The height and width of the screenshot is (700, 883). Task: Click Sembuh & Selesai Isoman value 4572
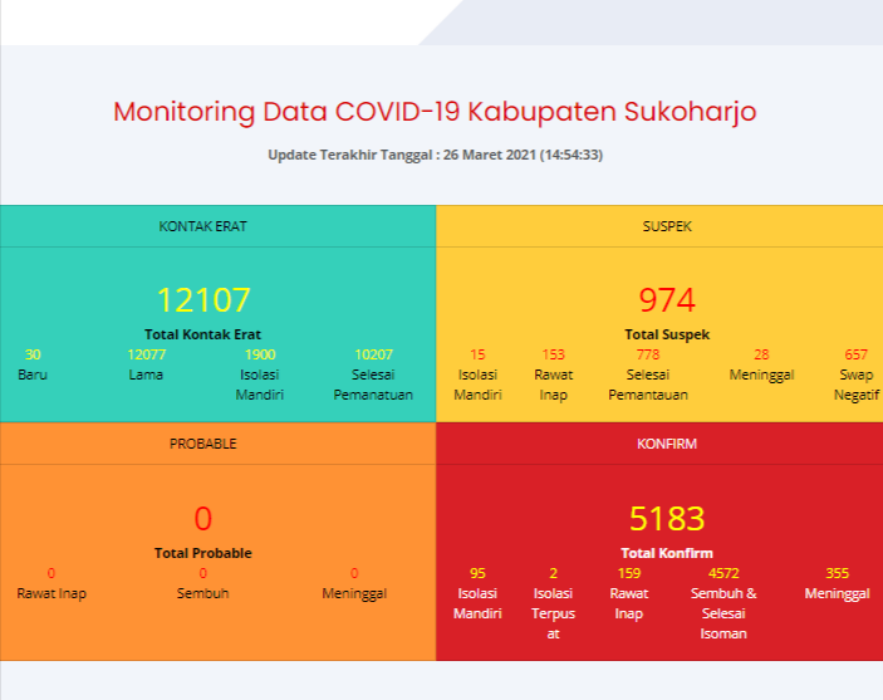(723, 573)
